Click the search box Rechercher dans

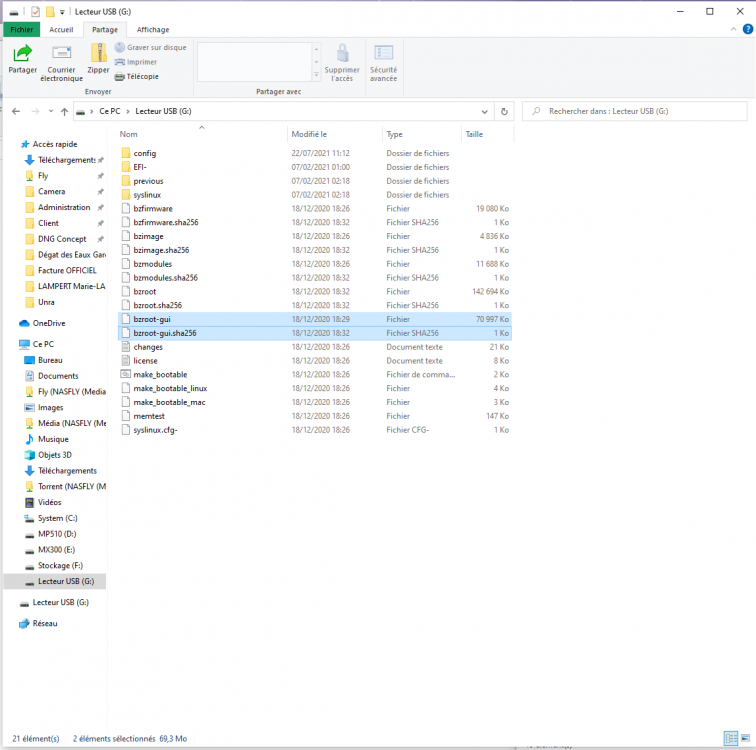(x=634, y=111)
